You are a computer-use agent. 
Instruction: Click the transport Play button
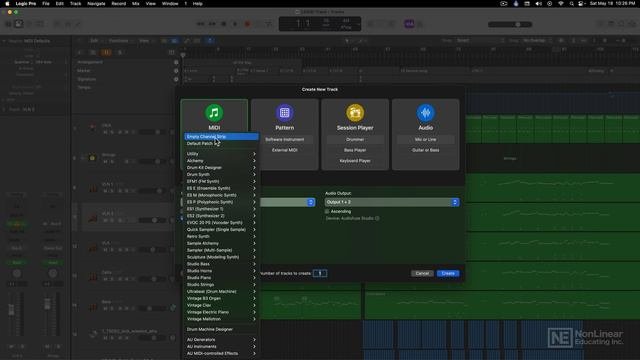tap(235, 24)
